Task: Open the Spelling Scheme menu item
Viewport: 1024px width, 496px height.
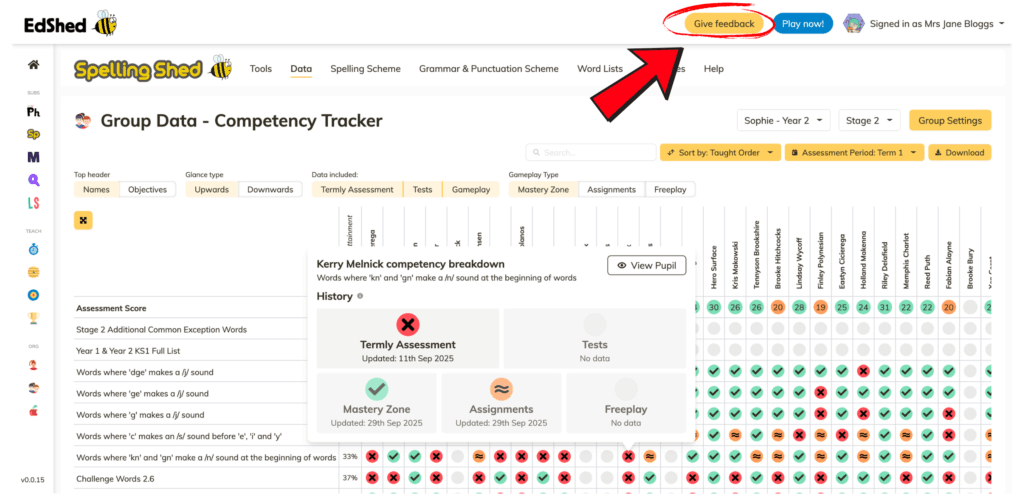Action: 365,69
